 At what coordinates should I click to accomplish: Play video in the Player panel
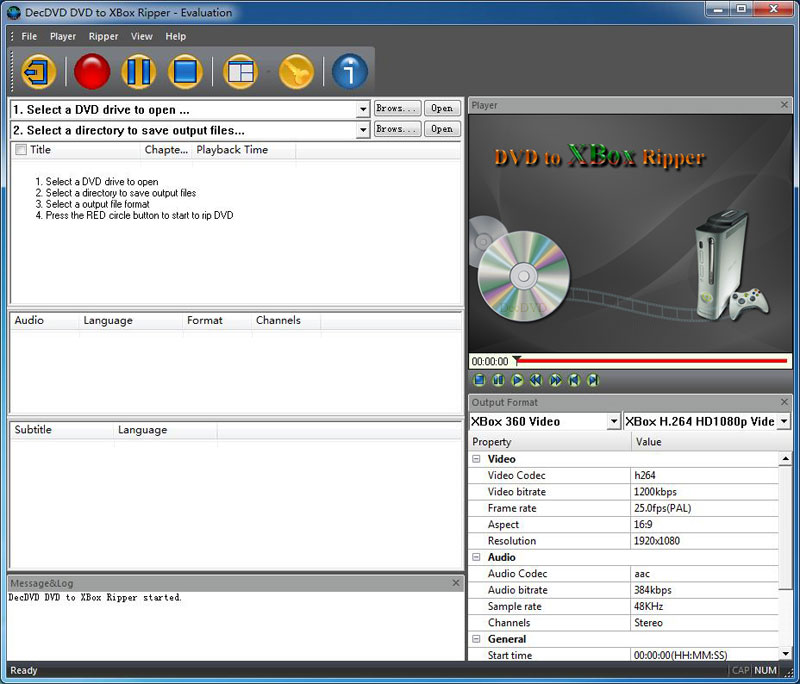click(x=517, y=380)
